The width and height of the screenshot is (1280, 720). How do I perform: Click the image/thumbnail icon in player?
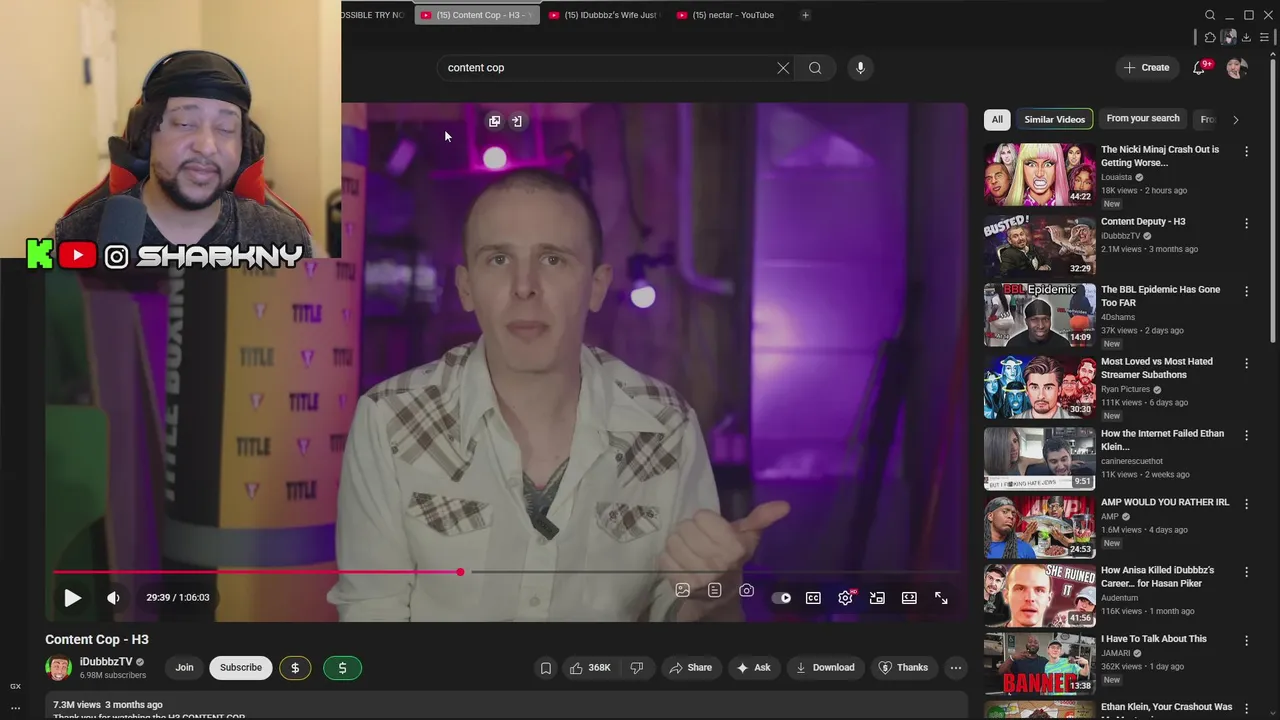[682, 591]
